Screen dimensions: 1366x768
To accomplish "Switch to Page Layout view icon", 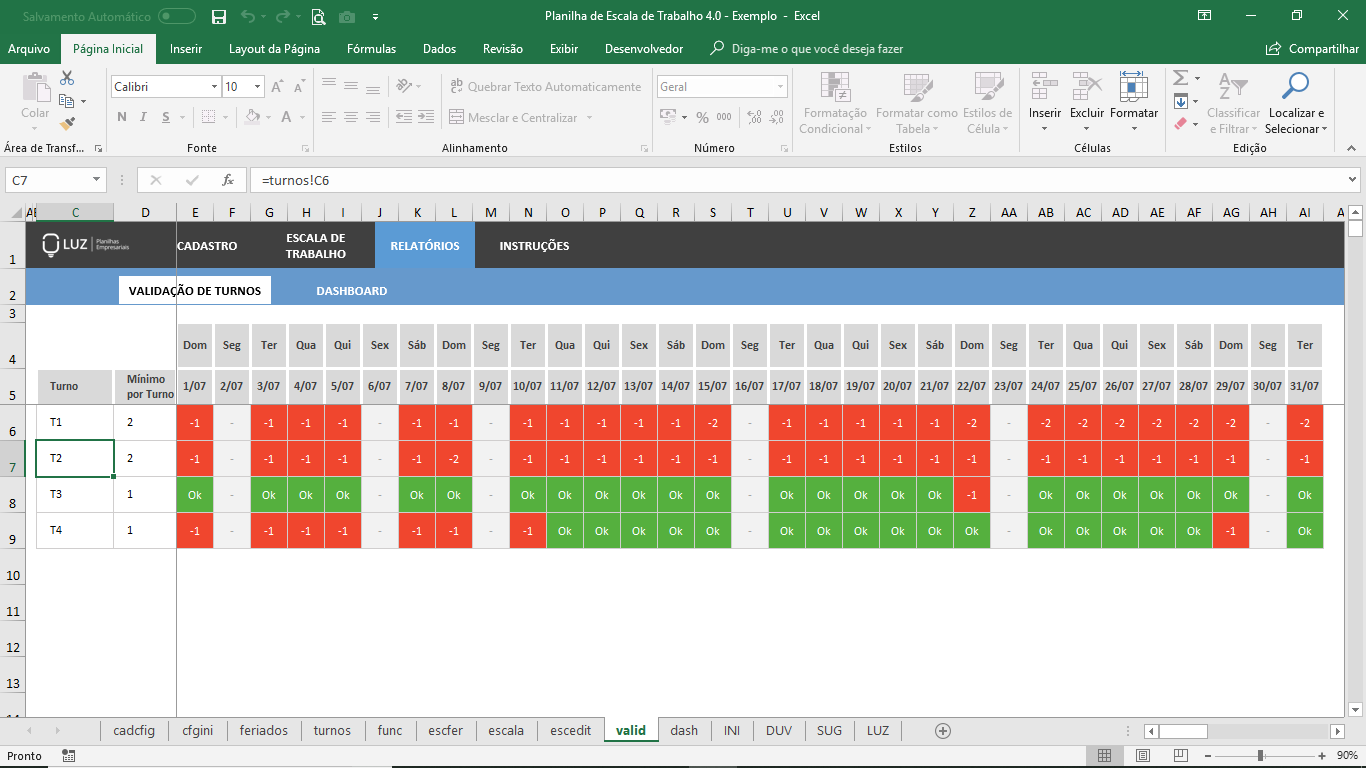I will tap(1143, 756).
